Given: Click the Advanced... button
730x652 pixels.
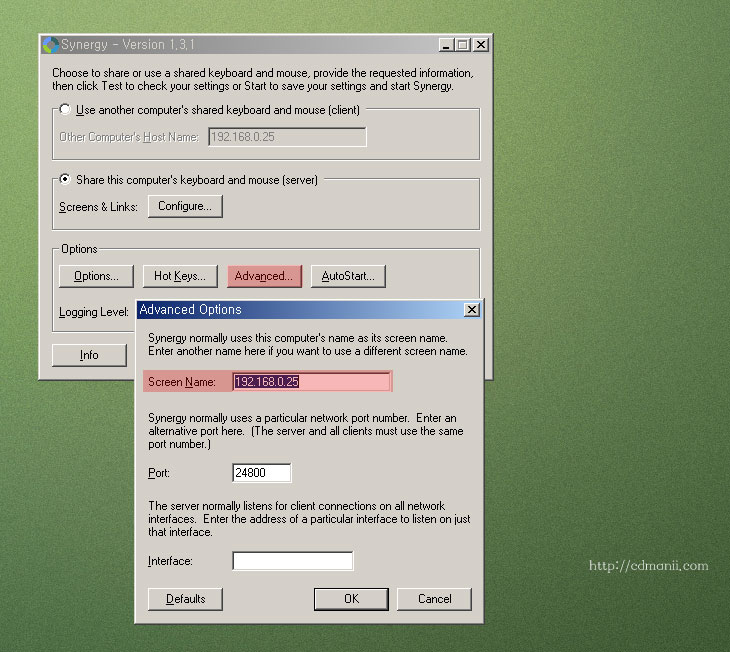Looking at the screenshot, I should (x=264, y=276).
